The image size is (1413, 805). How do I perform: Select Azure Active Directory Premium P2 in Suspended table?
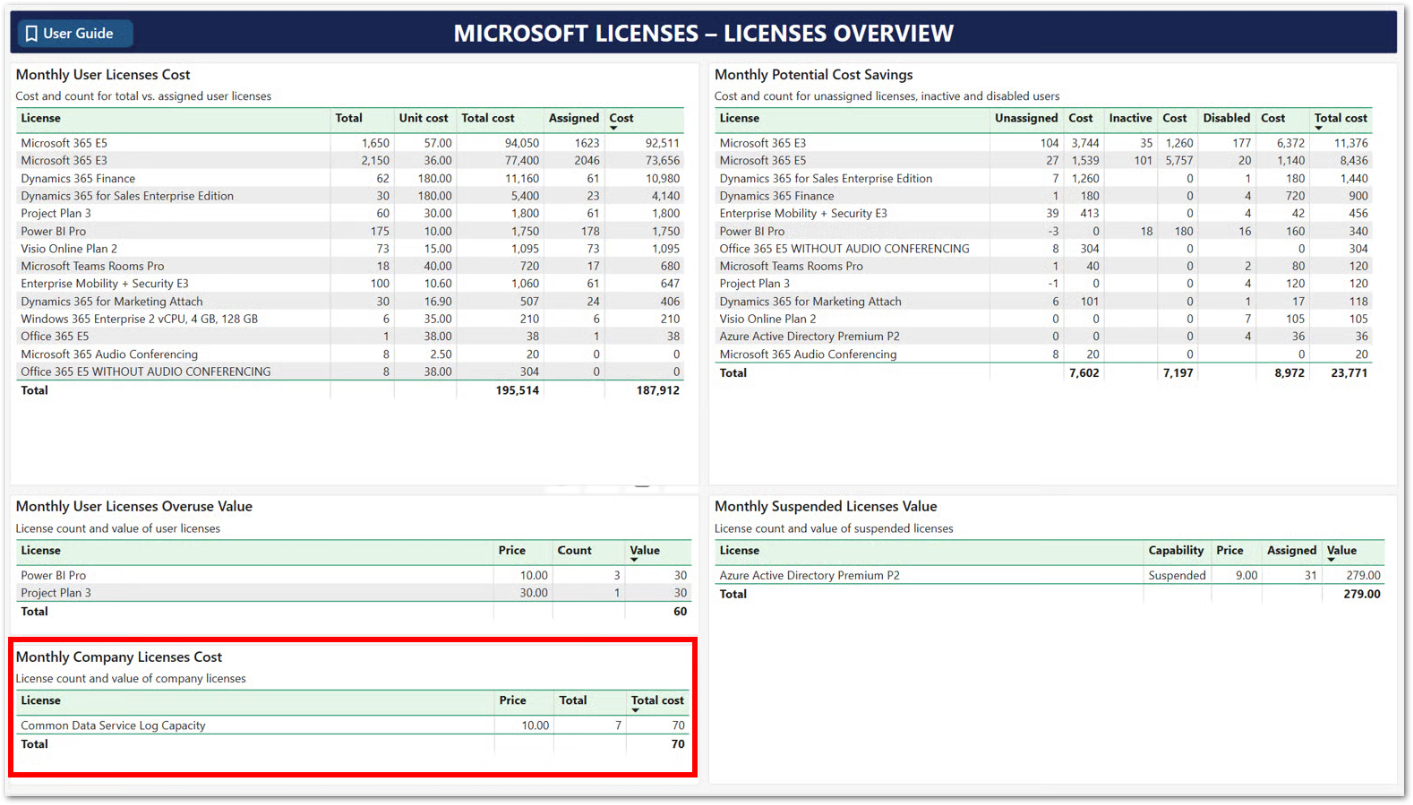[x=809, y=575]
